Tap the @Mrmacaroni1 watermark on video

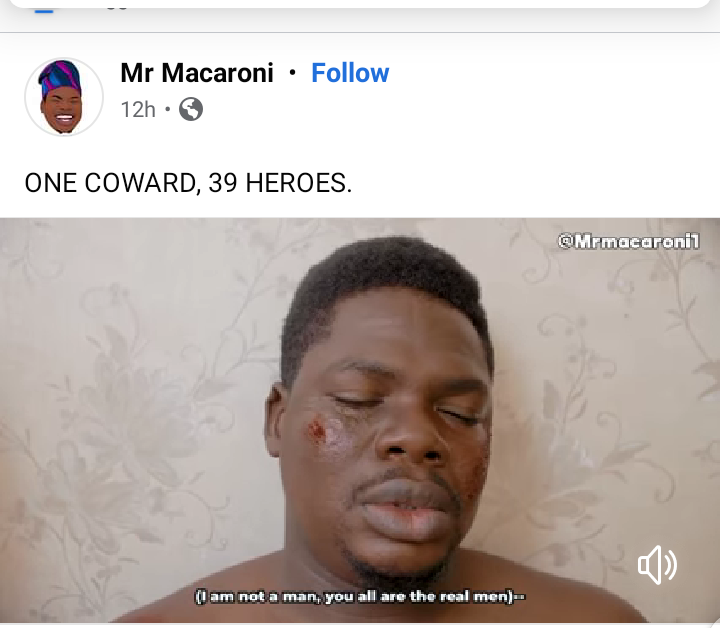tap(629, 241)
